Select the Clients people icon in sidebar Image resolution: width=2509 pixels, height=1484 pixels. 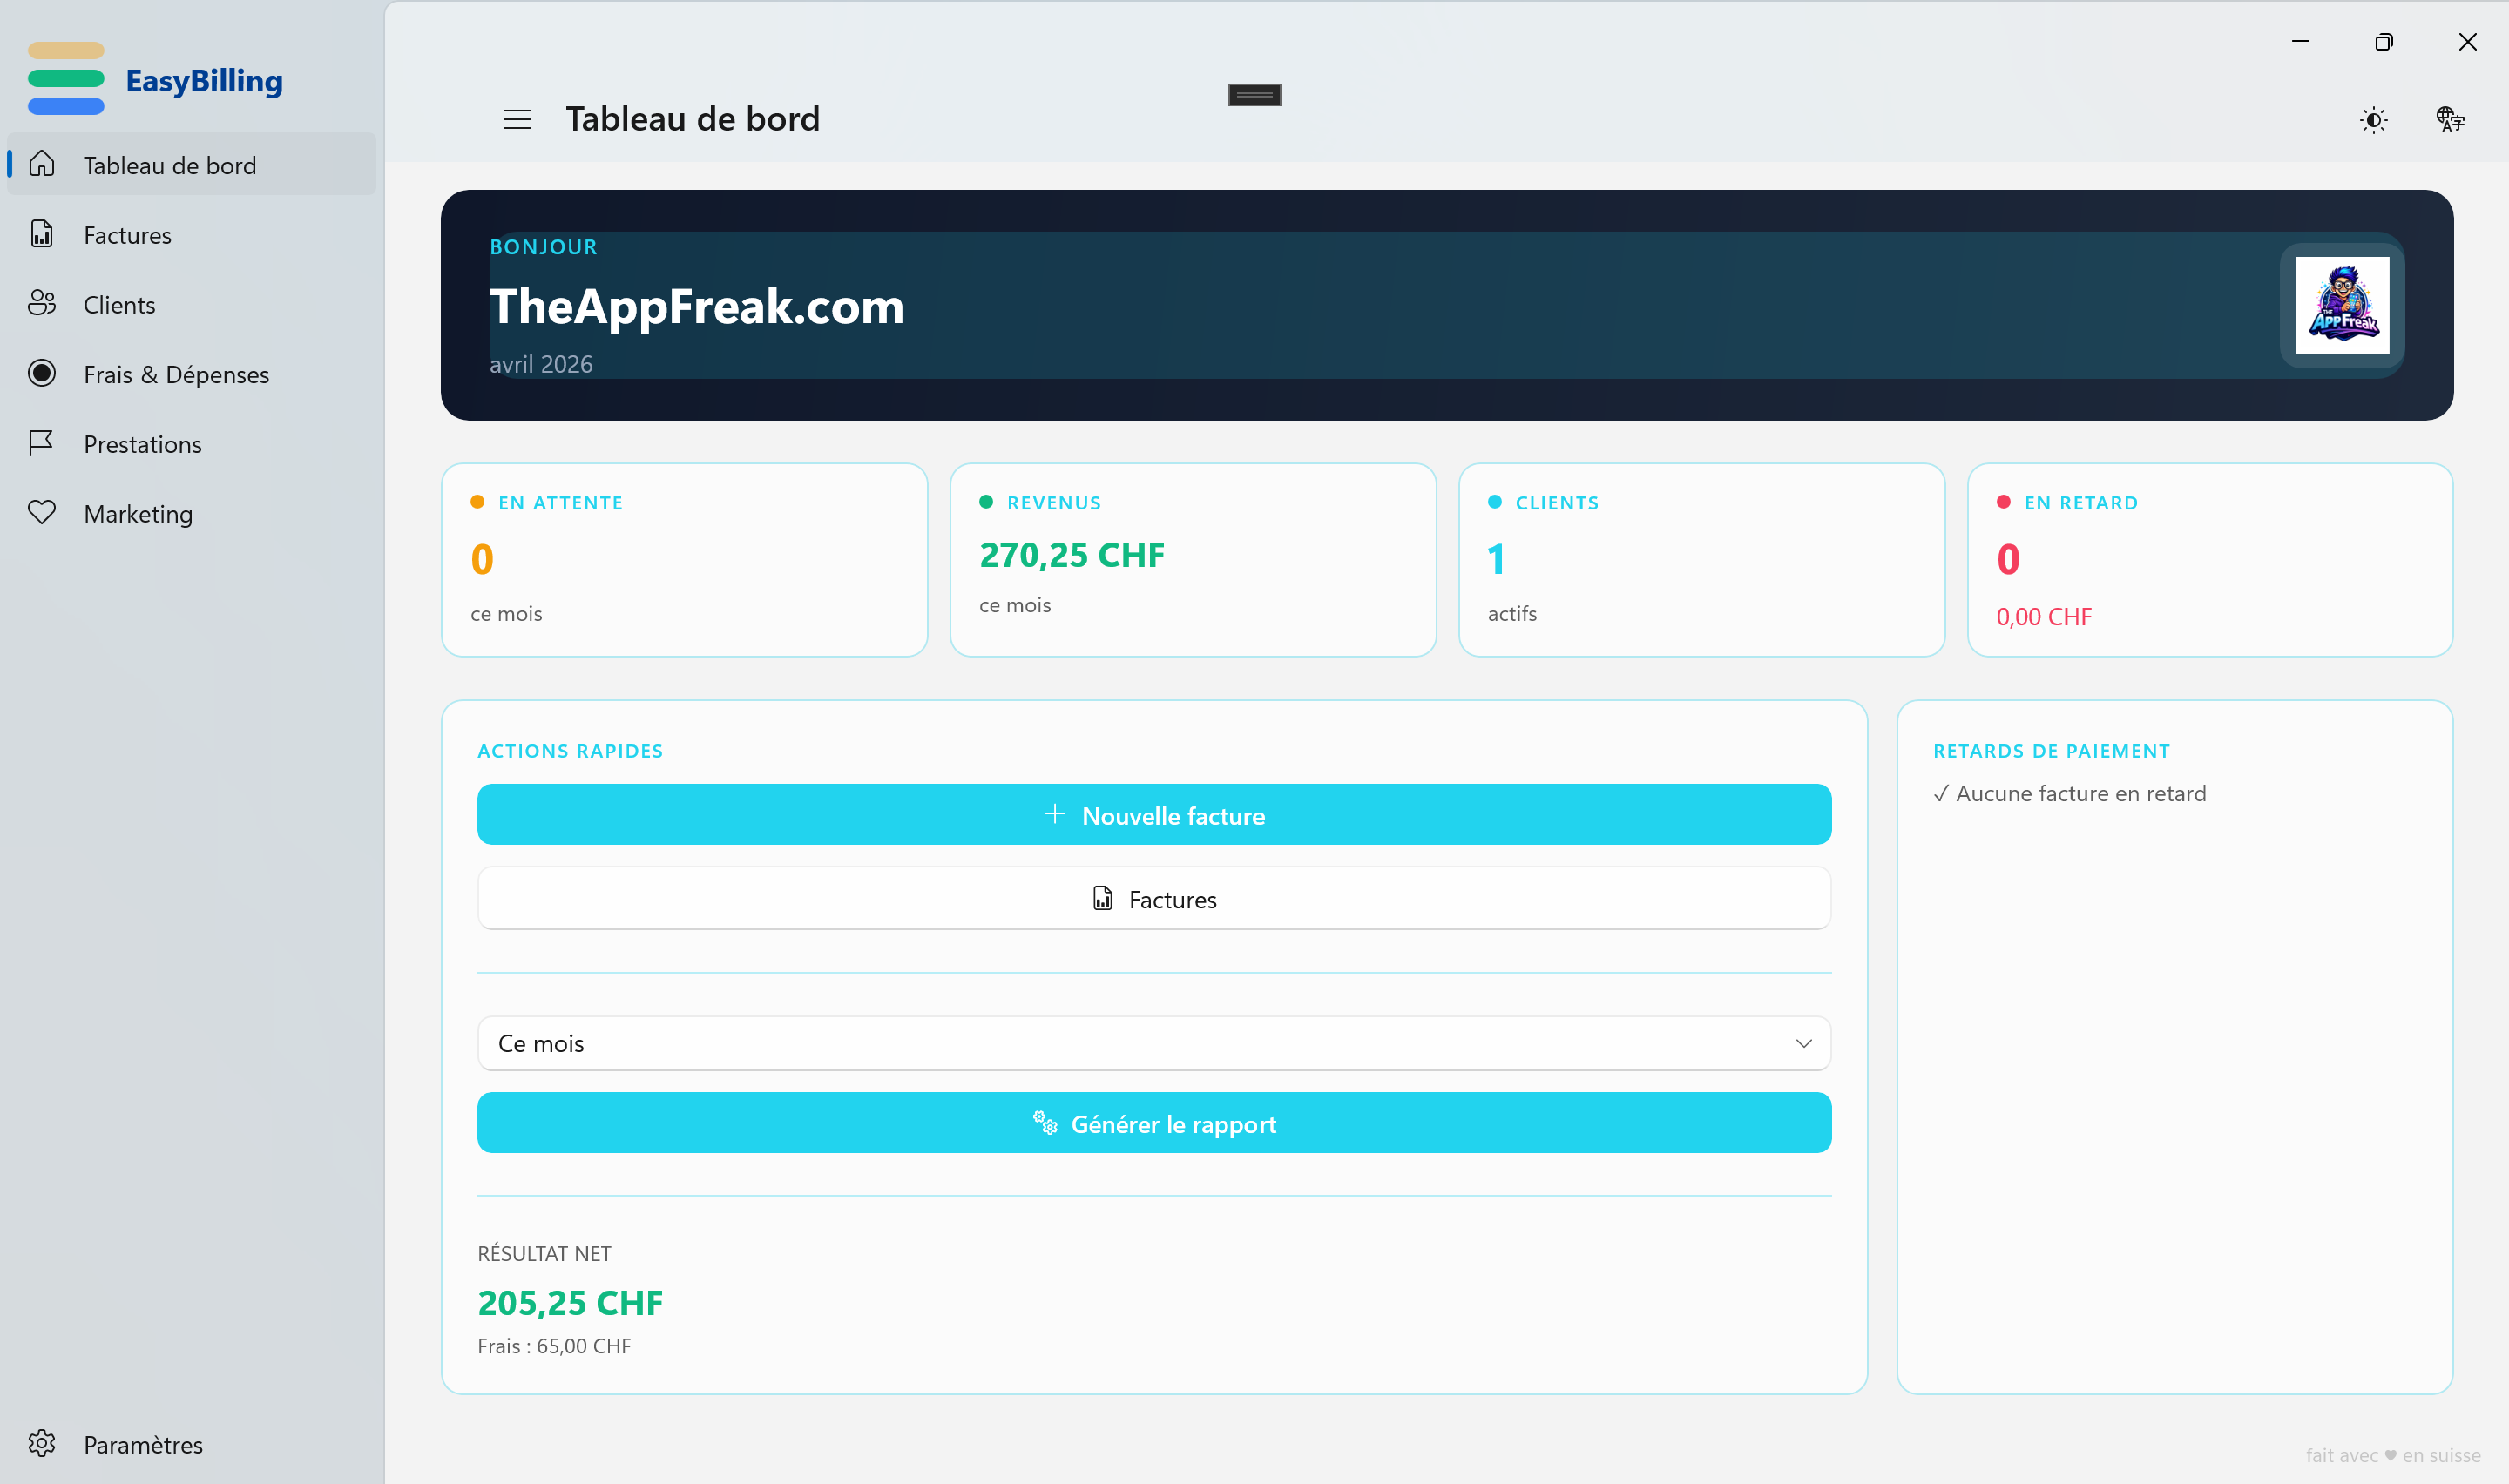pos(42,304)
